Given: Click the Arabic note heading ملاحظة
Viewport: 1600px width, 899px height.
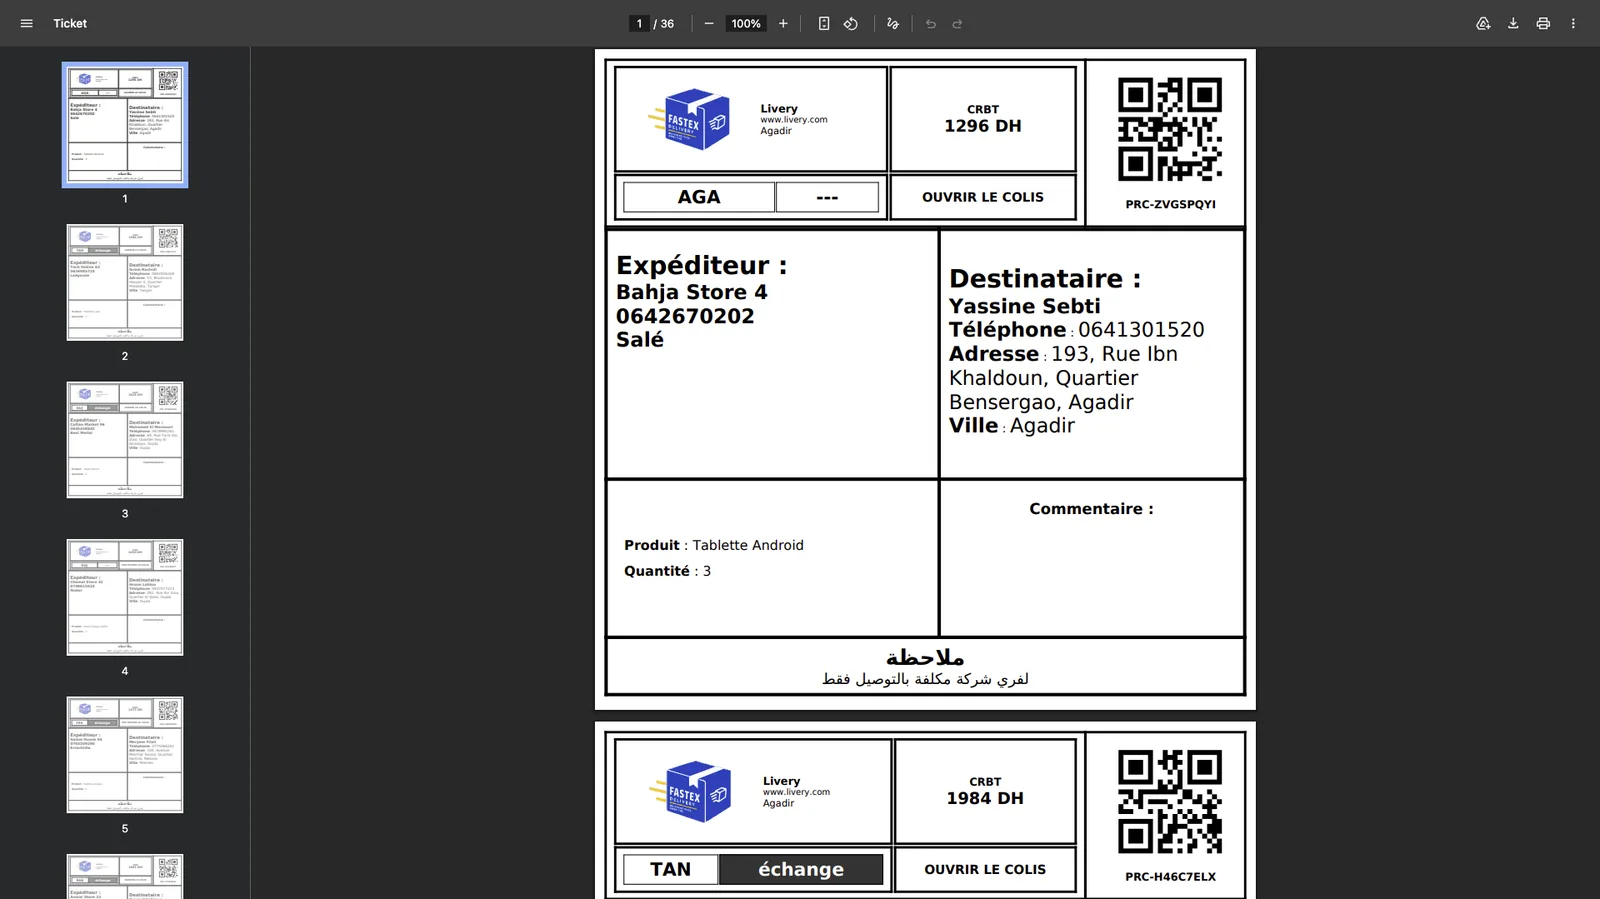Looking at the screenshot, I should (x=925, y=657).
